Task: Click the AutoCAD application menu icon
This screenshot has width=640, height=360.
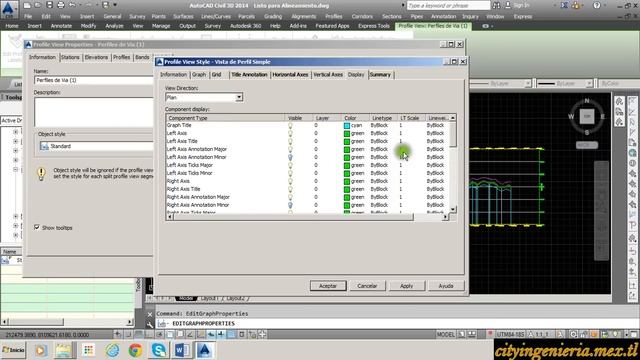Action: pyautogui.click(x=9, y=9)
